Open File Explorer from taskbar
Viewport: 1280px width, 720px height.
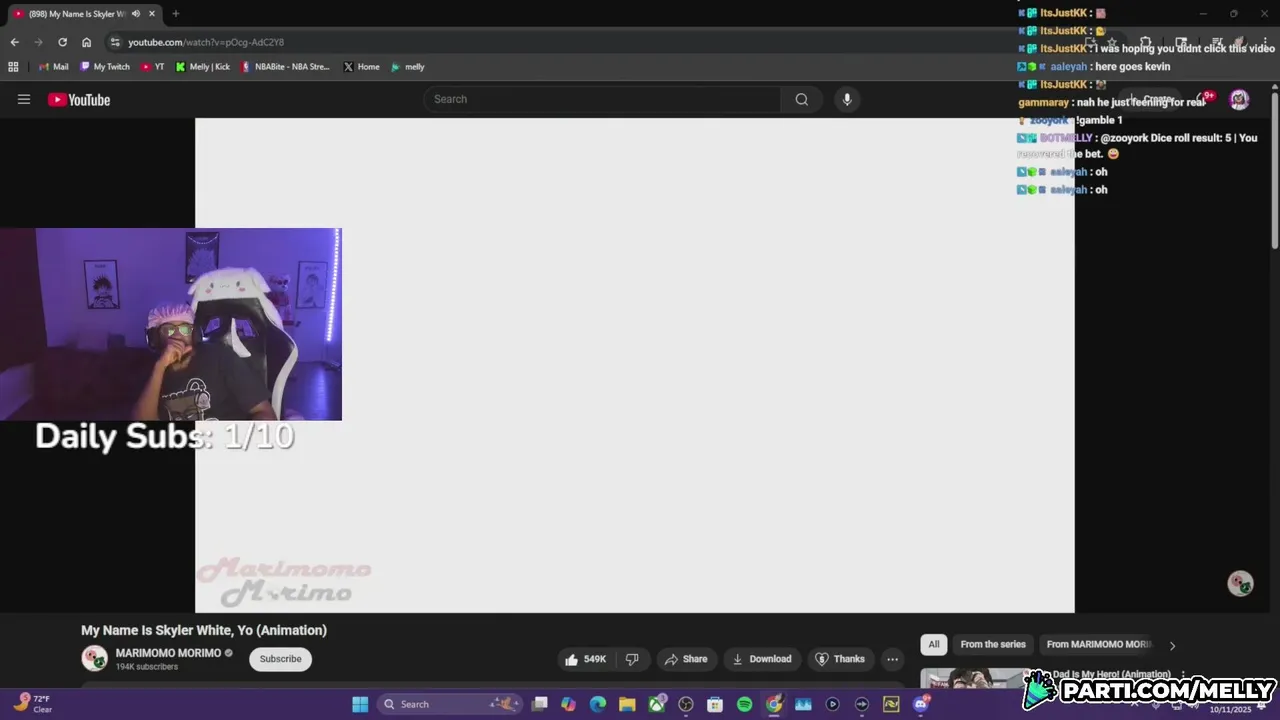tap(627, 704)
